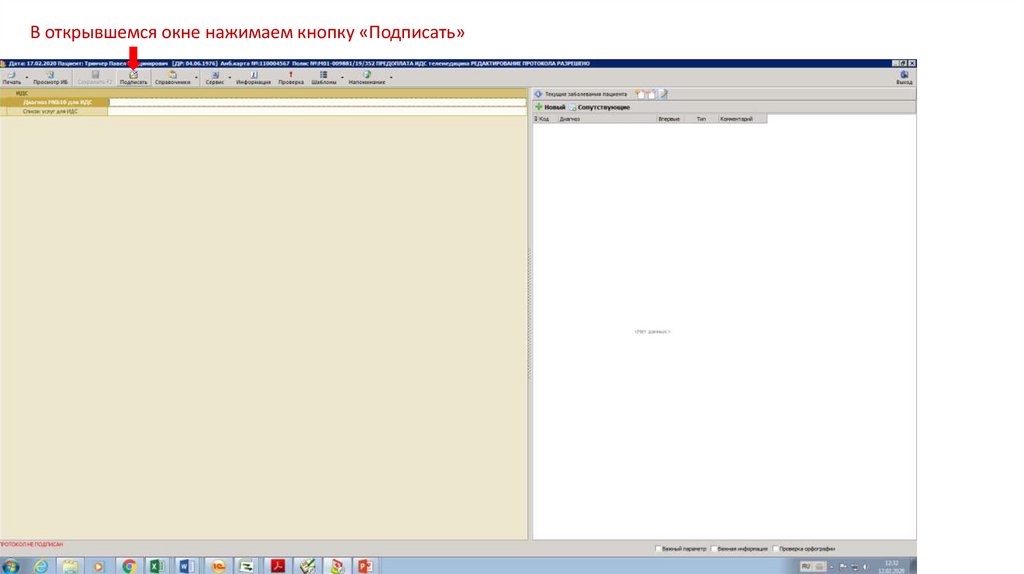1024x574 pixels.
Task: Click the greyed Сохранить F2 button
Action: (95, 78)
